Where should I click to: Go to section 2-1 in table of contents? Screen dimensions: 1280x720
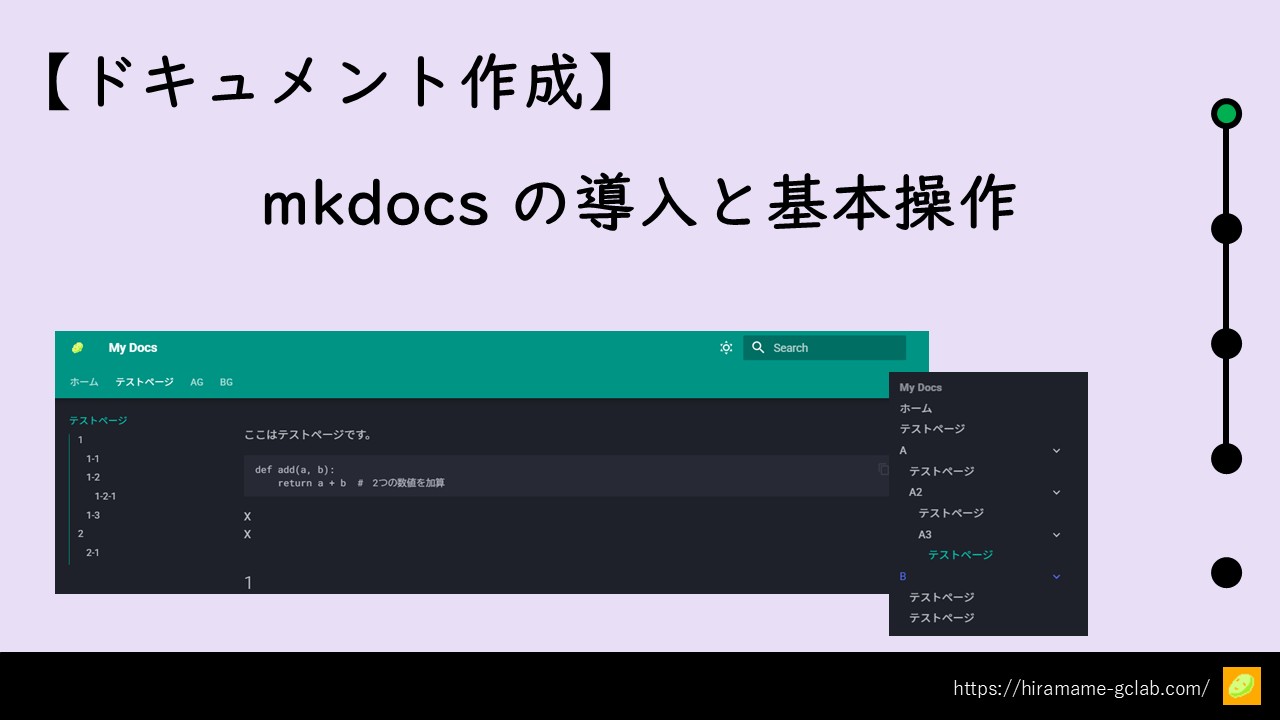[93, 552]
